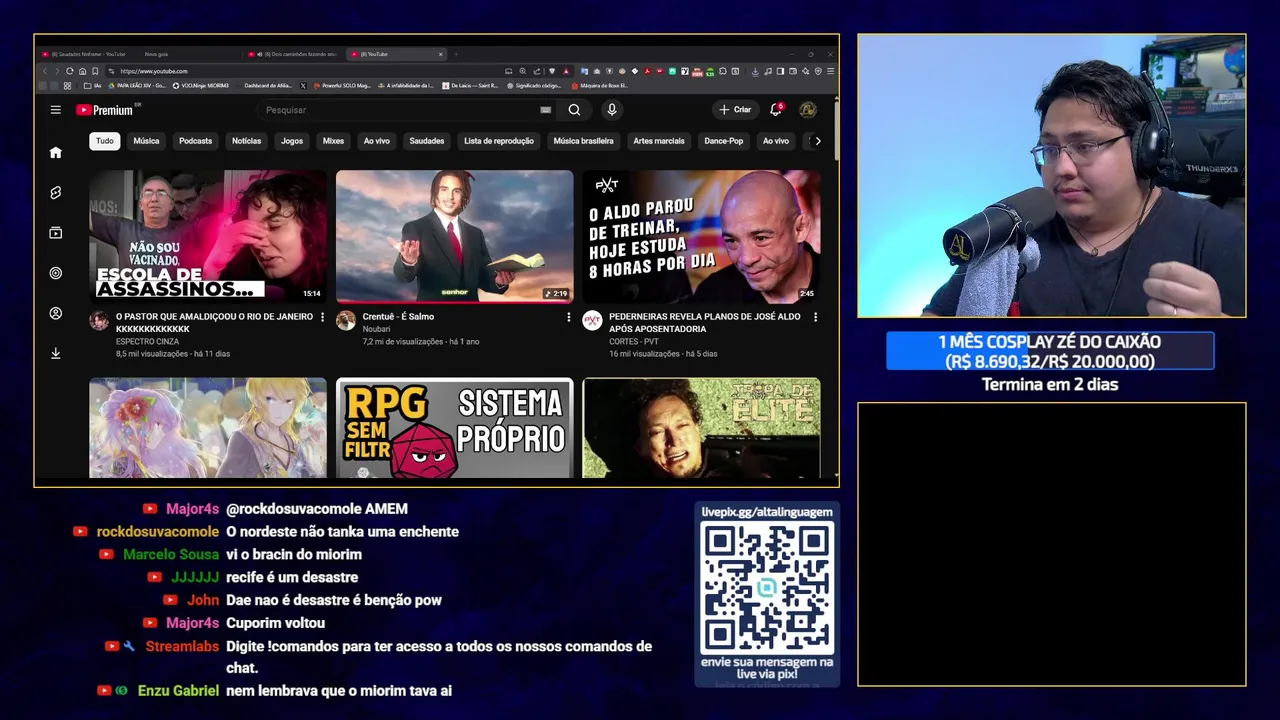Click the browser home icon
1280x720 pixels.
tap(82, 71)
